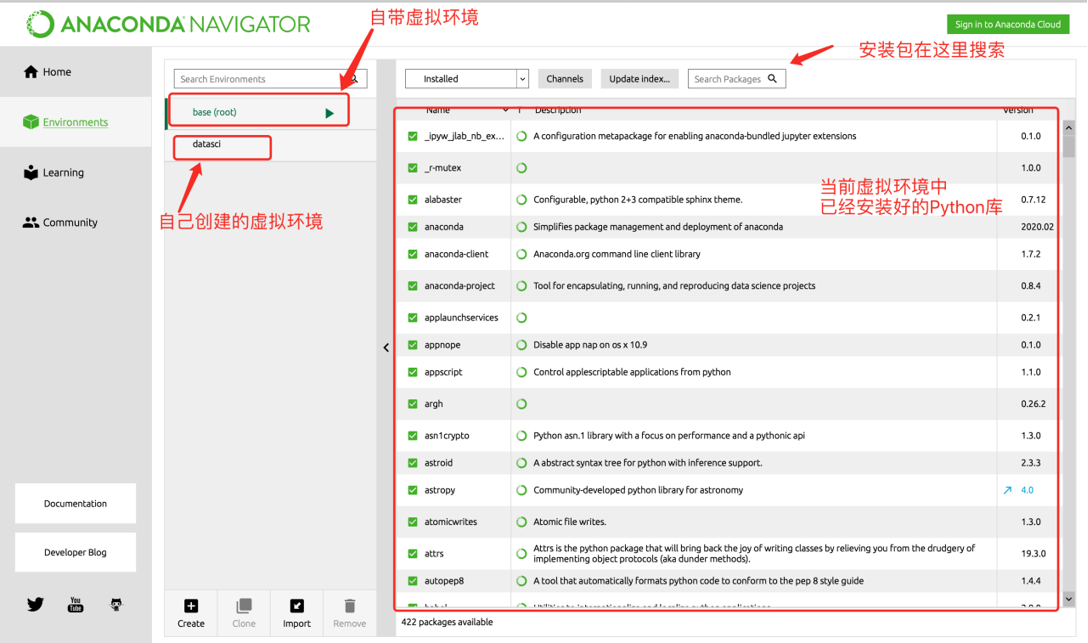Click the astropy upgrade arrow icon
The height and width of the screenshot is (643, 1088).
(x=1008, y=490)
